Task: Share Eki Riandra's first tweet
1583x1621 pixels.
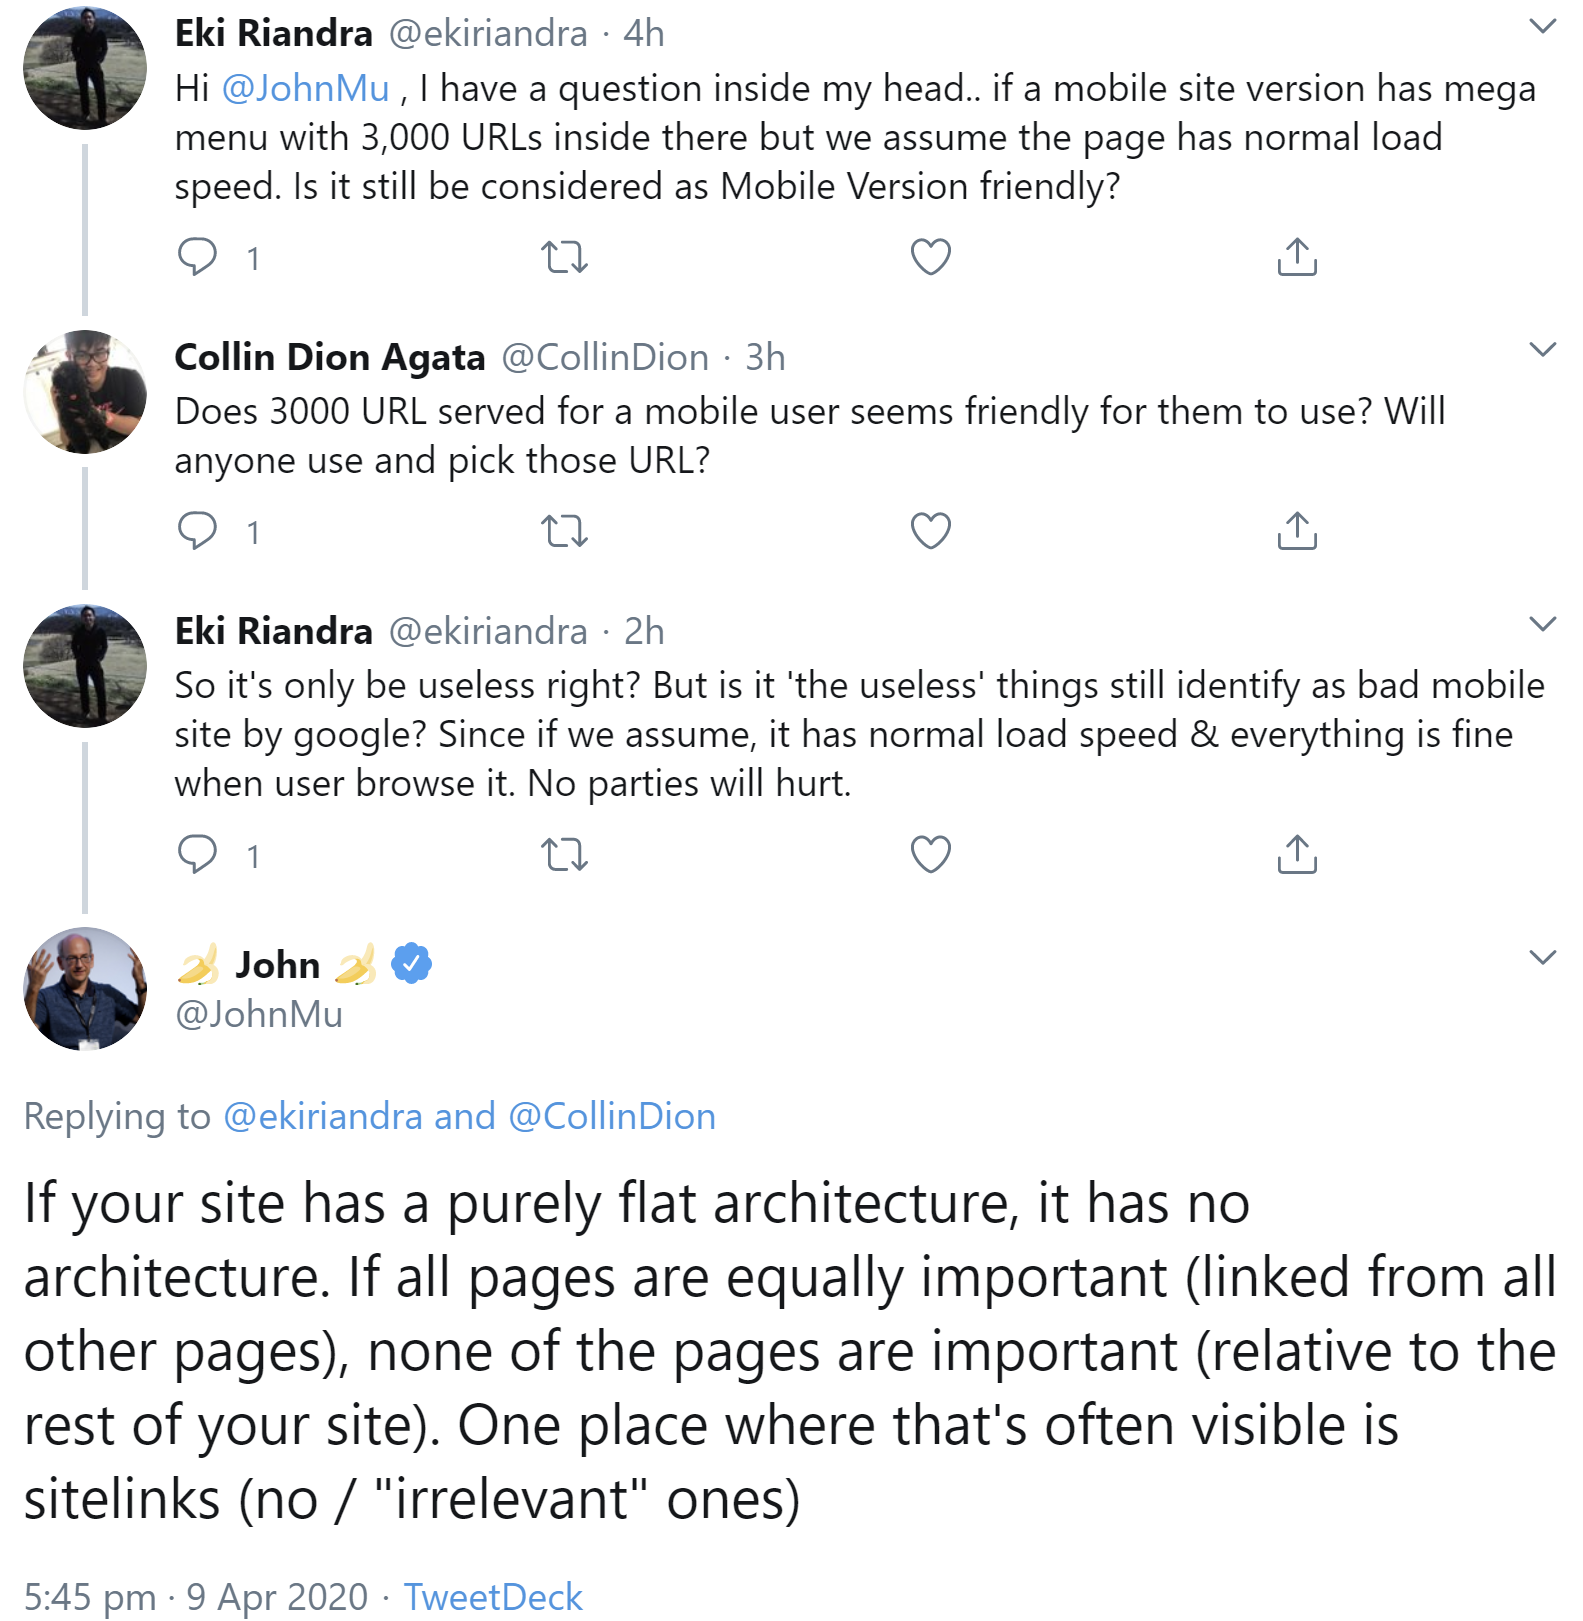Action: click(1297, 257)
